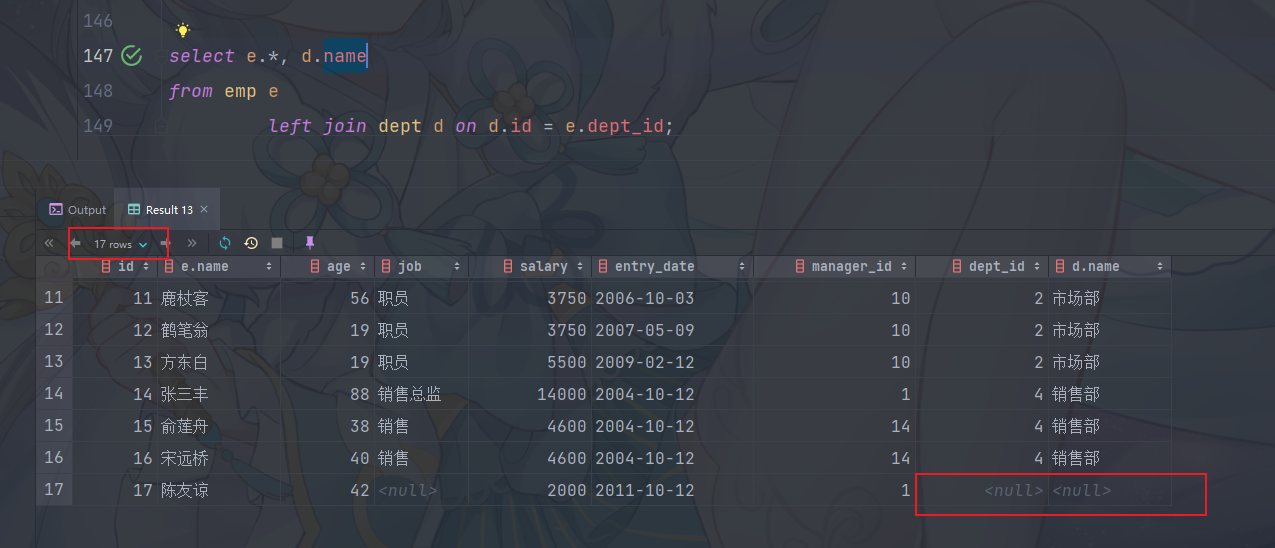Close the Result 13 tab
The height and width of the screenshot is (548, 1275).
[x=204, y=210]
